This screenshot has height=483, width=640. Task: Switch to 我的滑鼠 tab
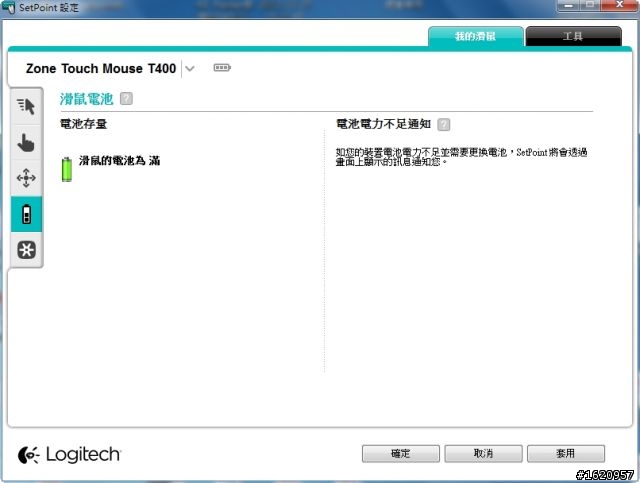click(476, 36)
